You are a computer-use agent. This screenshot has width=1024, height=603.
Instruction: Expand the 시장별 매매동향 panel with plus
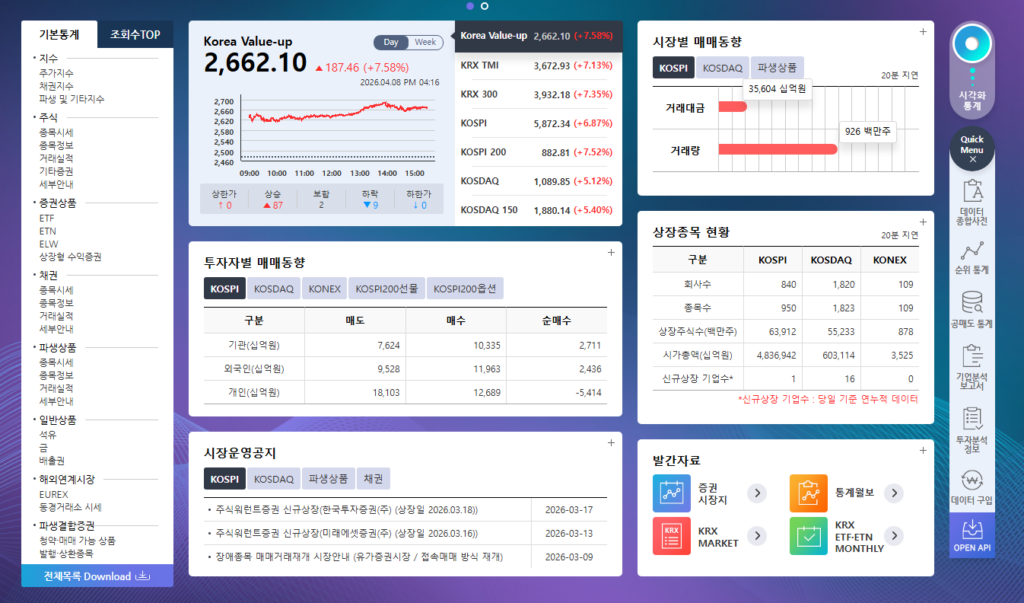pyautogui.click(x=923, y=32)
